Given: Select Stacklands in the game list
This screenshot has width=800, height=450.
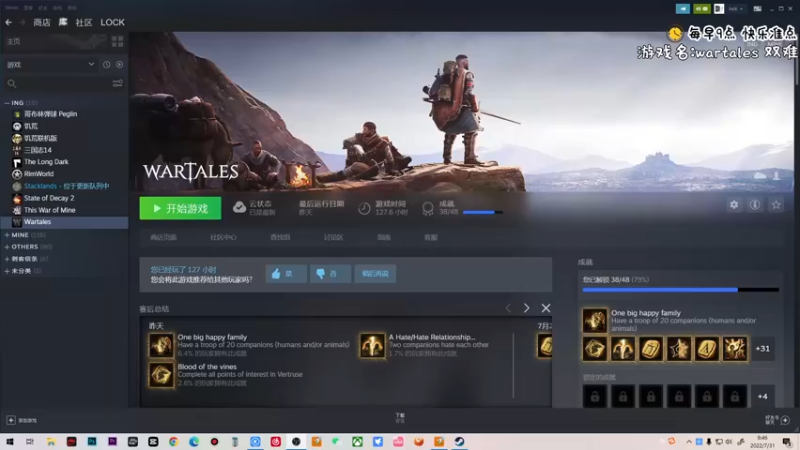Looking at the screenshot, I should 66,186.
